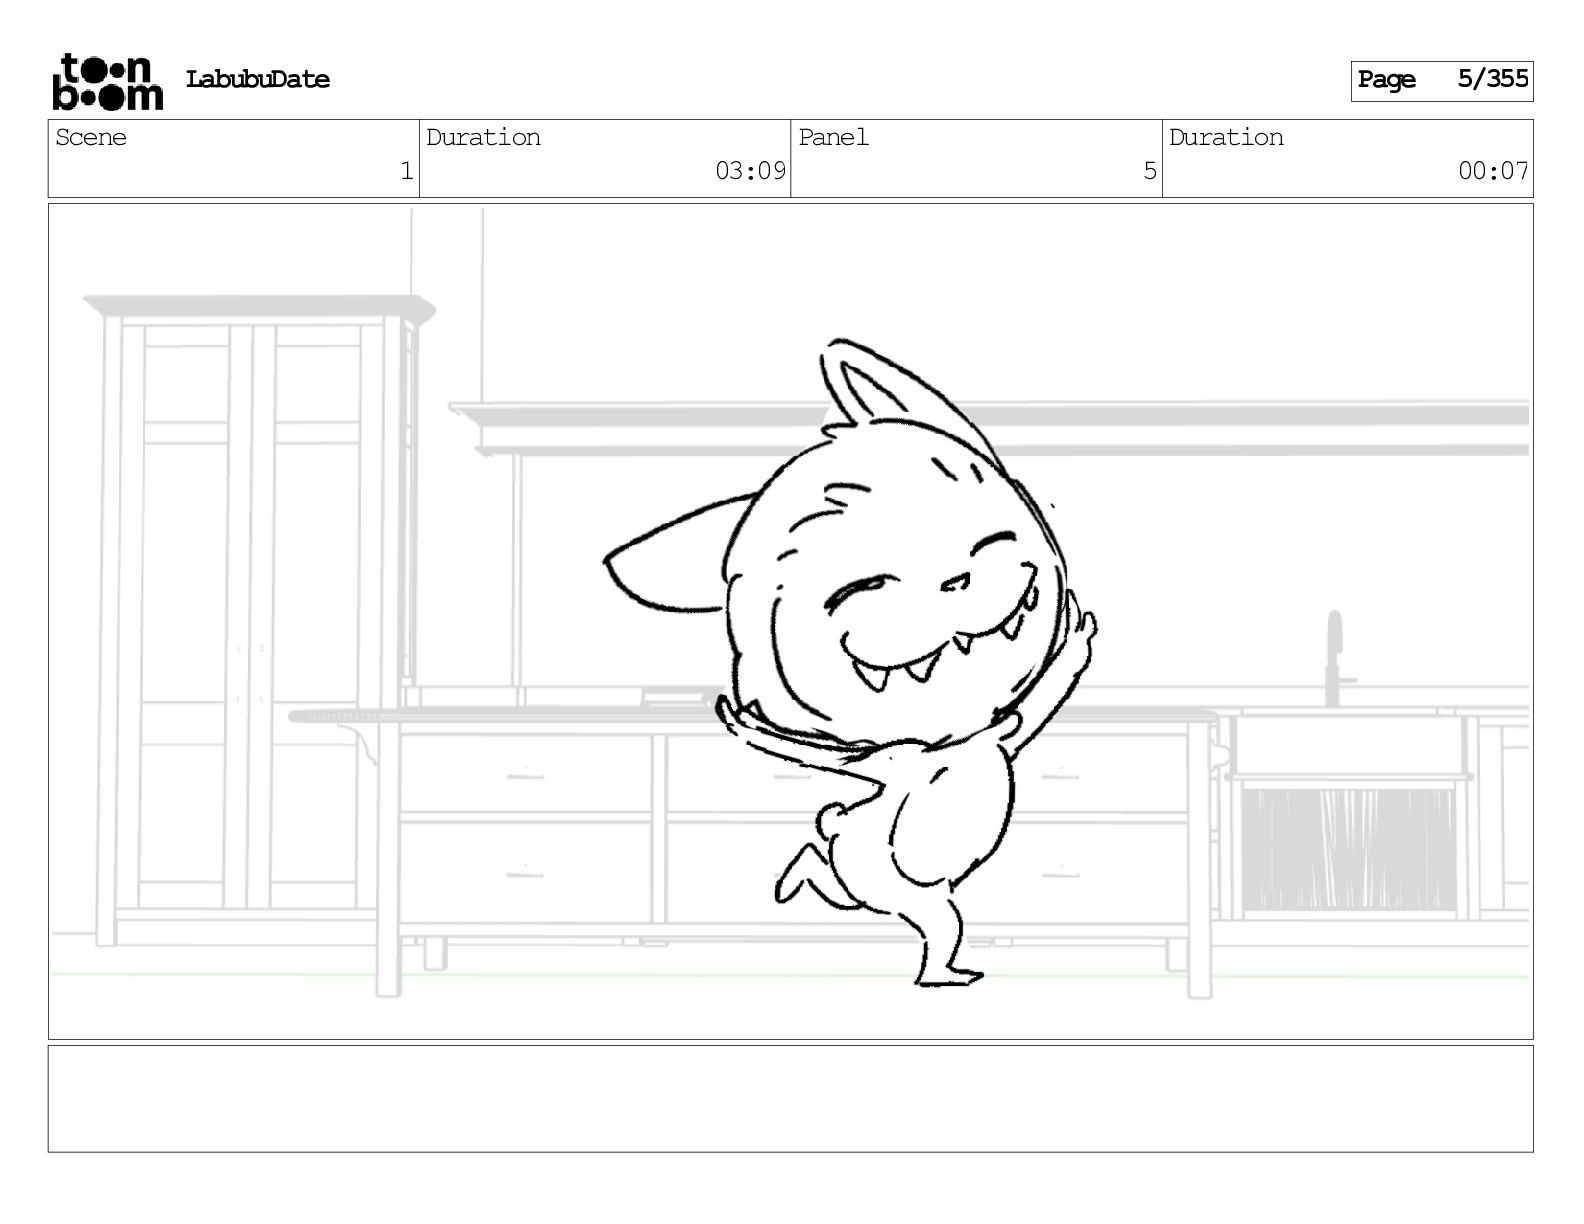Click the scene Duration label

click(x=483, y=138)
